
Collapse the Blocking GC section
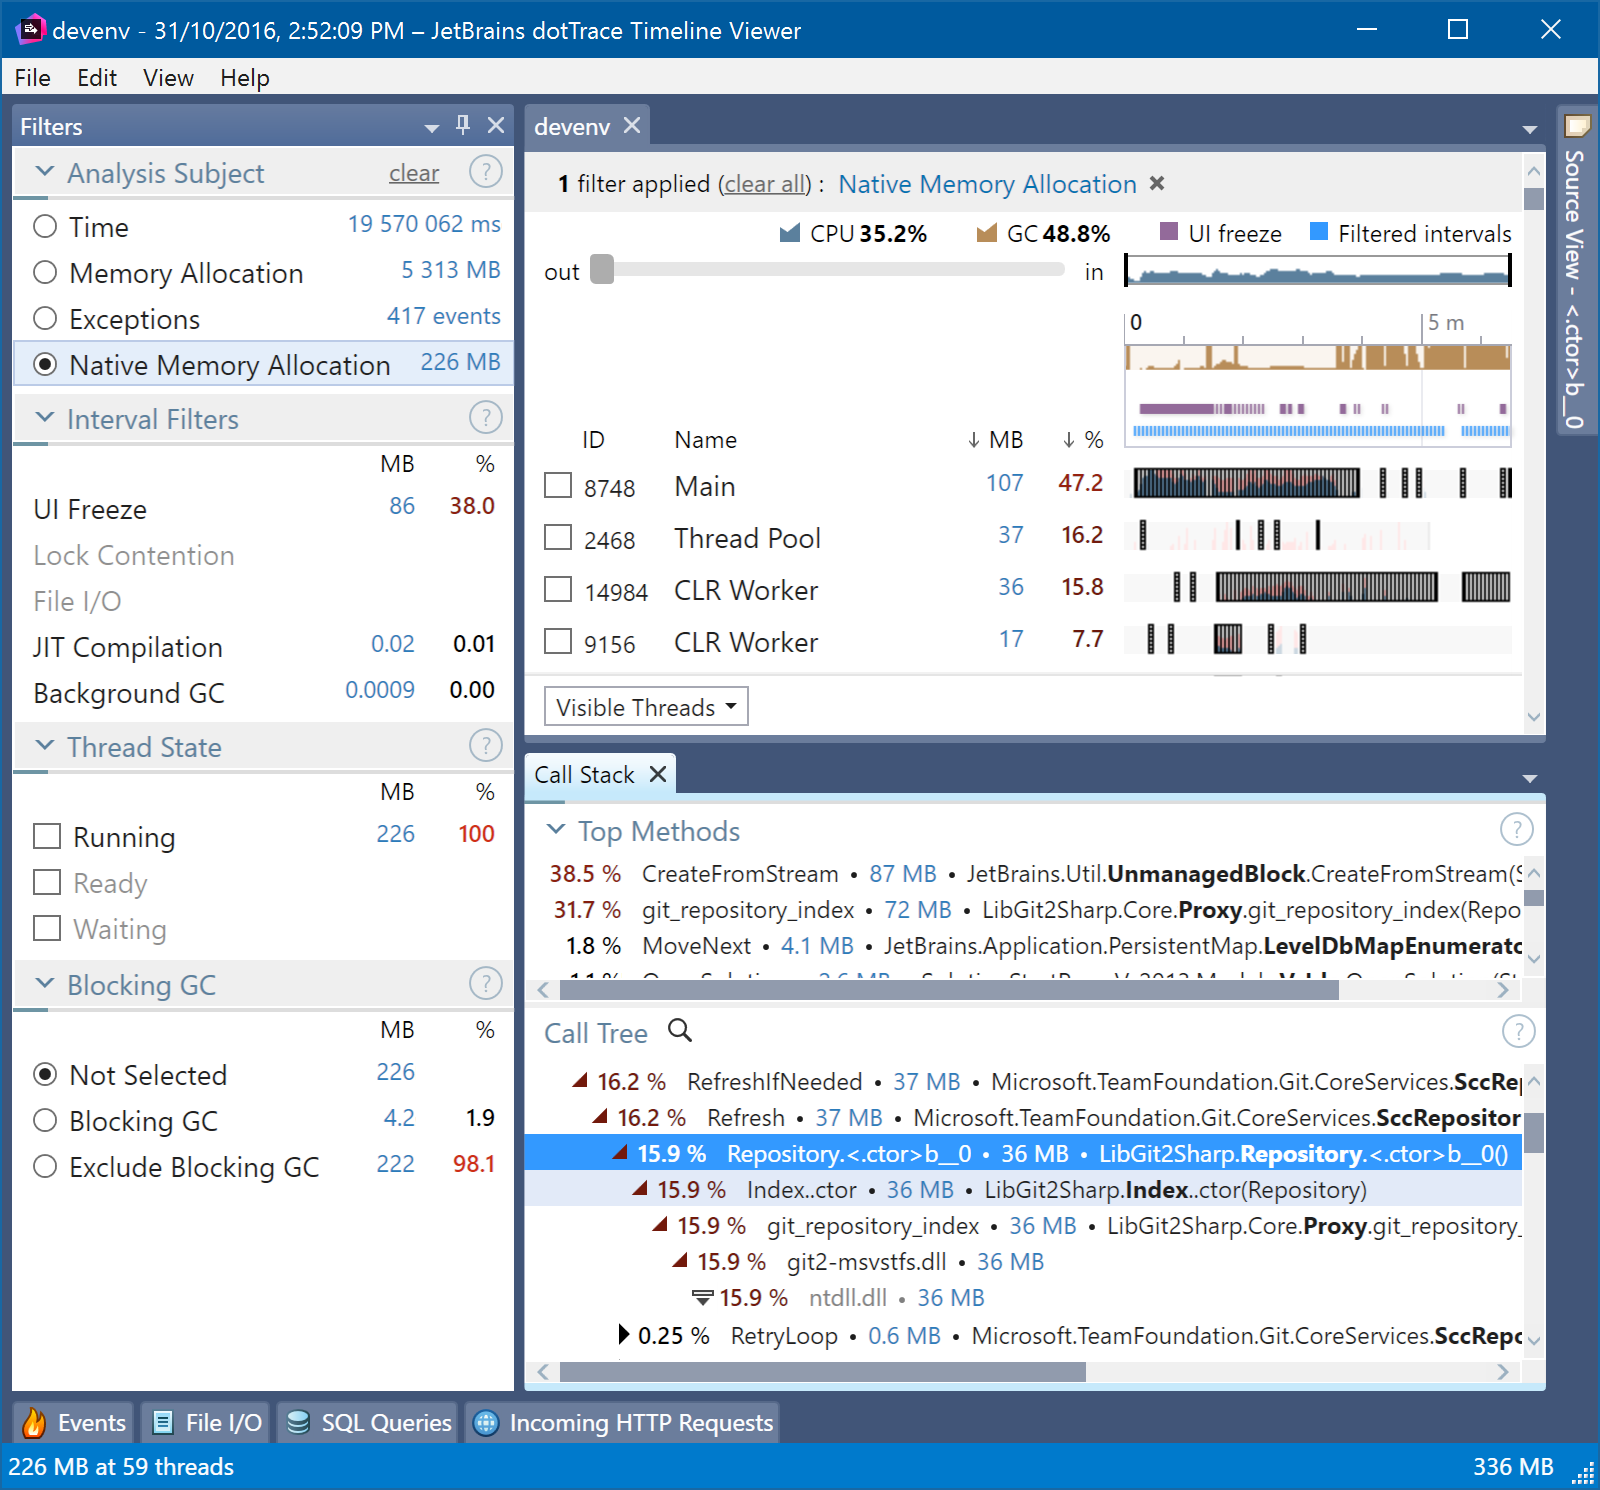pos(44,984)
